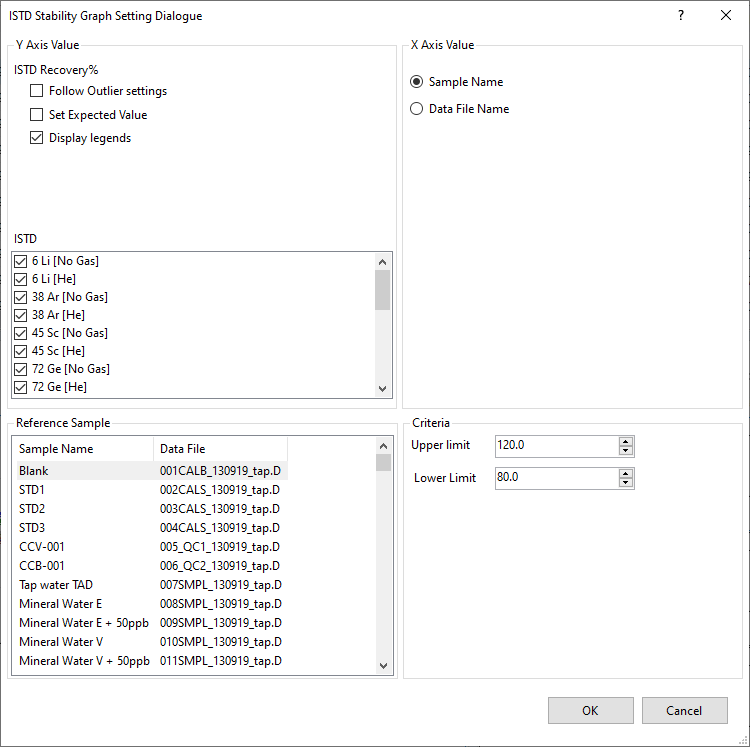Image resolution: width=750 pixels, height=747 pixels.
Task: Click Reference Sample list scrollbar thumb
Action: [383, 462]
